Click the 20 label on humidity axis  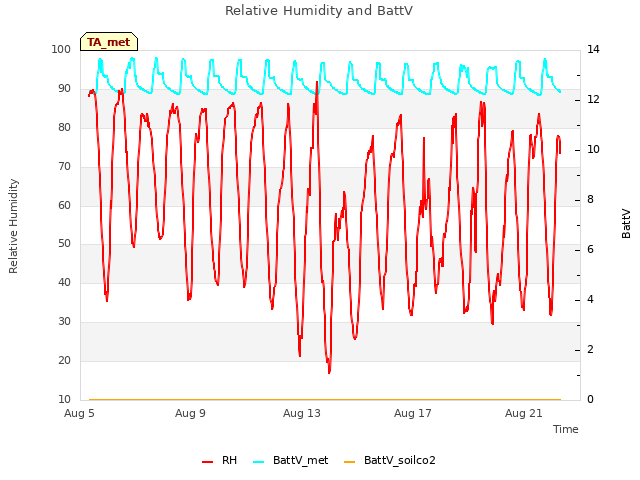[64, 360]
